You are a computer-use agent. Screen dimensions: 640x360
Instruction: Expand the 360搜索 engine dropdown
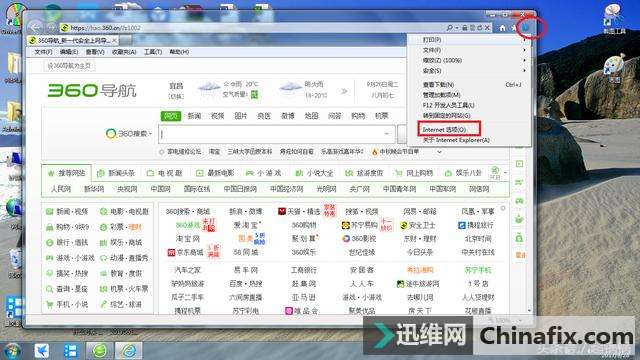151,134
